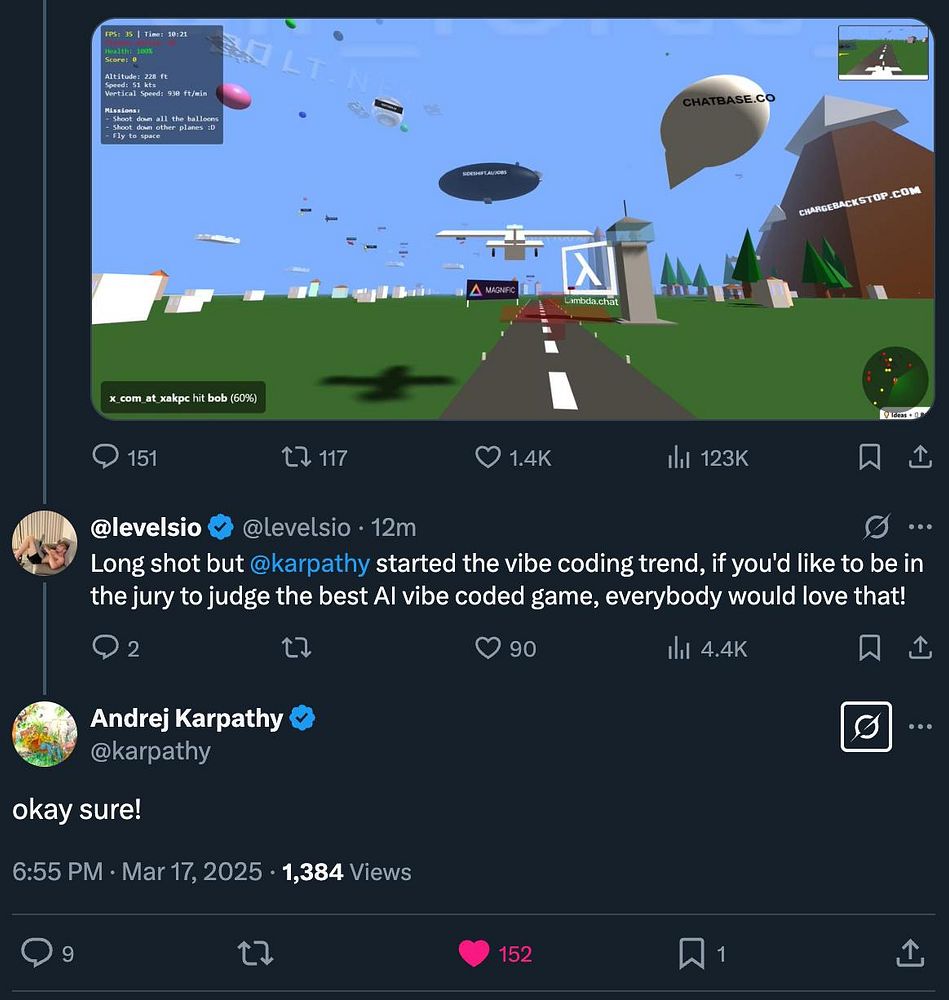Repost the post with 117 reposts
This screenshot has height=1000, width=949.
tap(295, 457)
